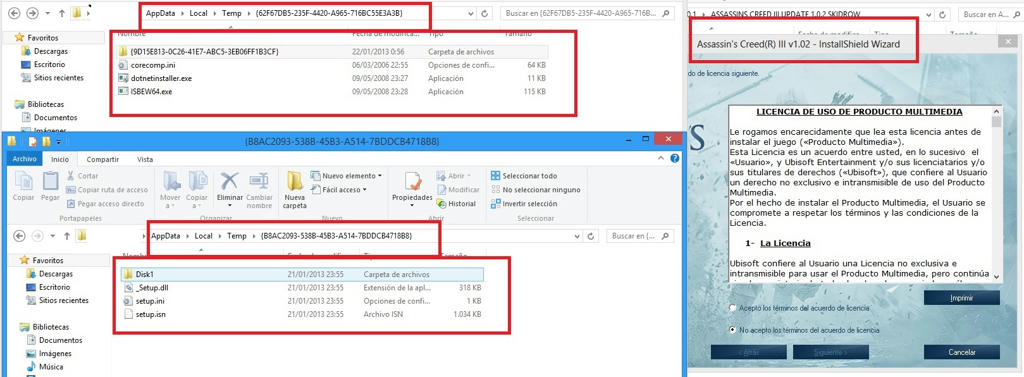Image resolution: width=1024 pixels, height=377 pixels.
Task: Click Invertir selección
Action: pos(524,204)
